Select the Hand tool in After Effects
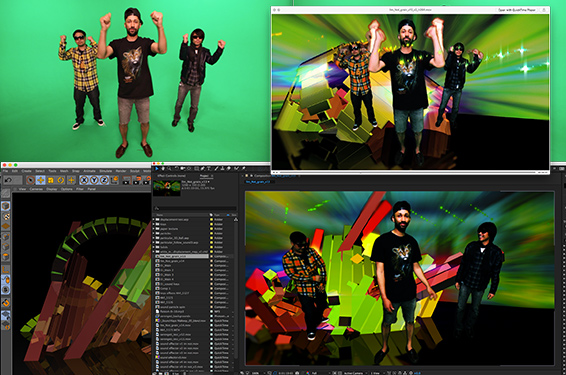The image size is (566, 375). (x=163, y=168)
